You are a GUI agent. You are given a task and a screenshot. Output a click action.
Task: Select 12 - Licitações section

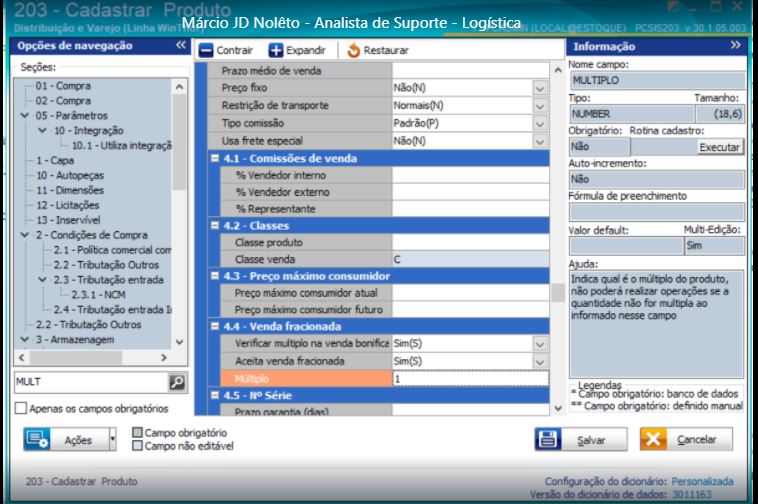(68, 205)
